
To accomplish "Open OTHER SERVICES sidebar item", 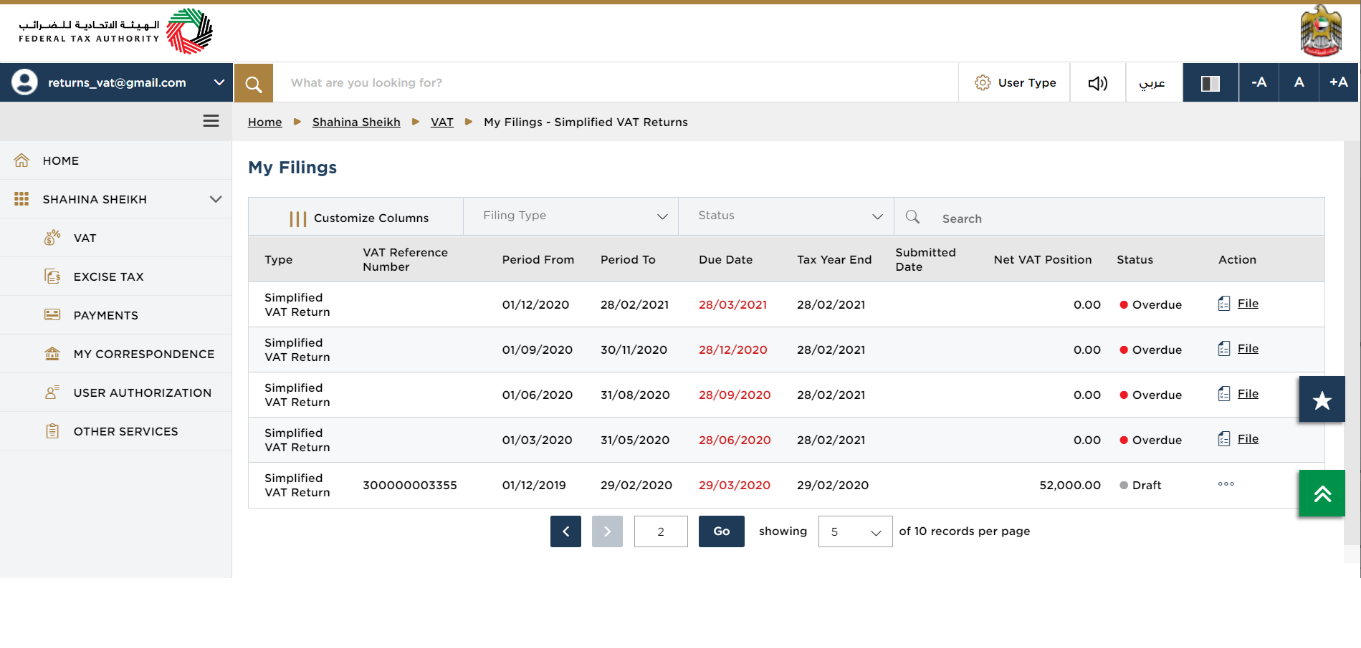I will point(116,431).
